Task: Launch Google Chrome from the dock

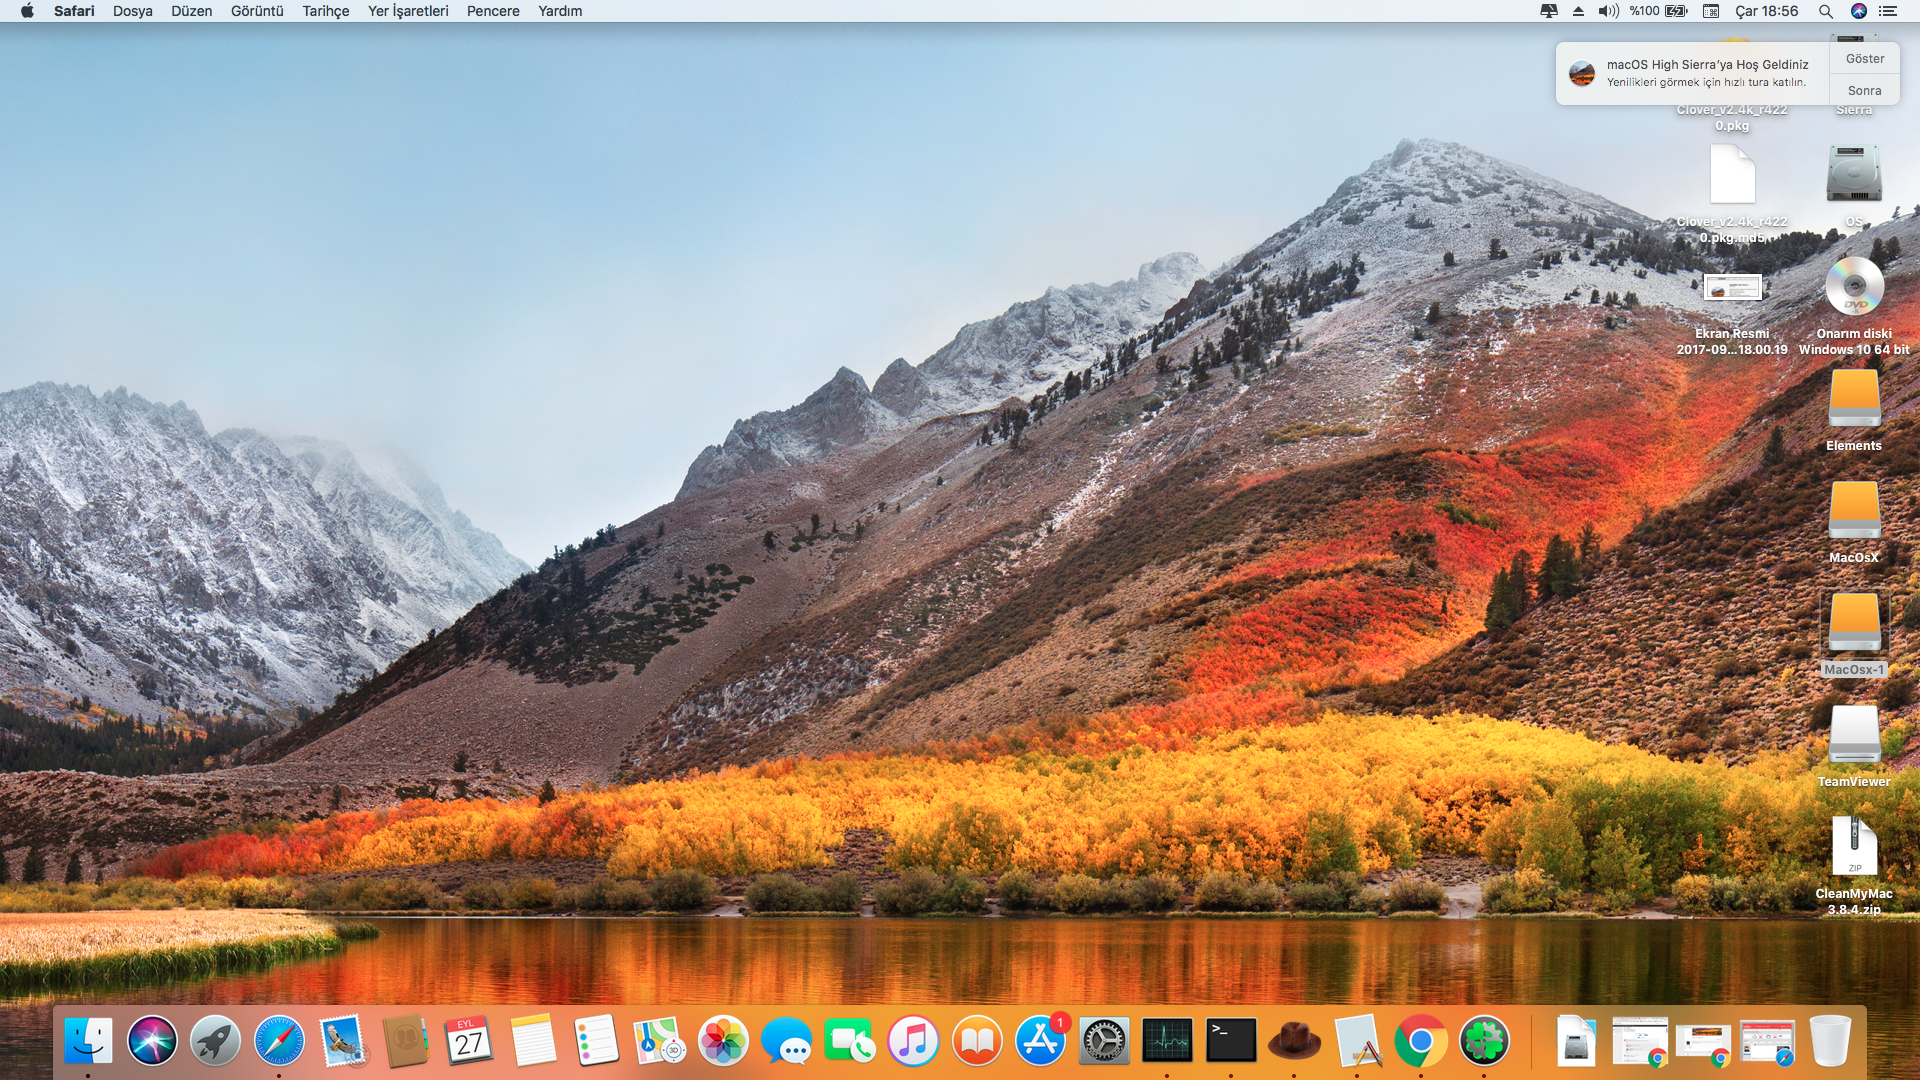Action: (x=1421, y=1041)
